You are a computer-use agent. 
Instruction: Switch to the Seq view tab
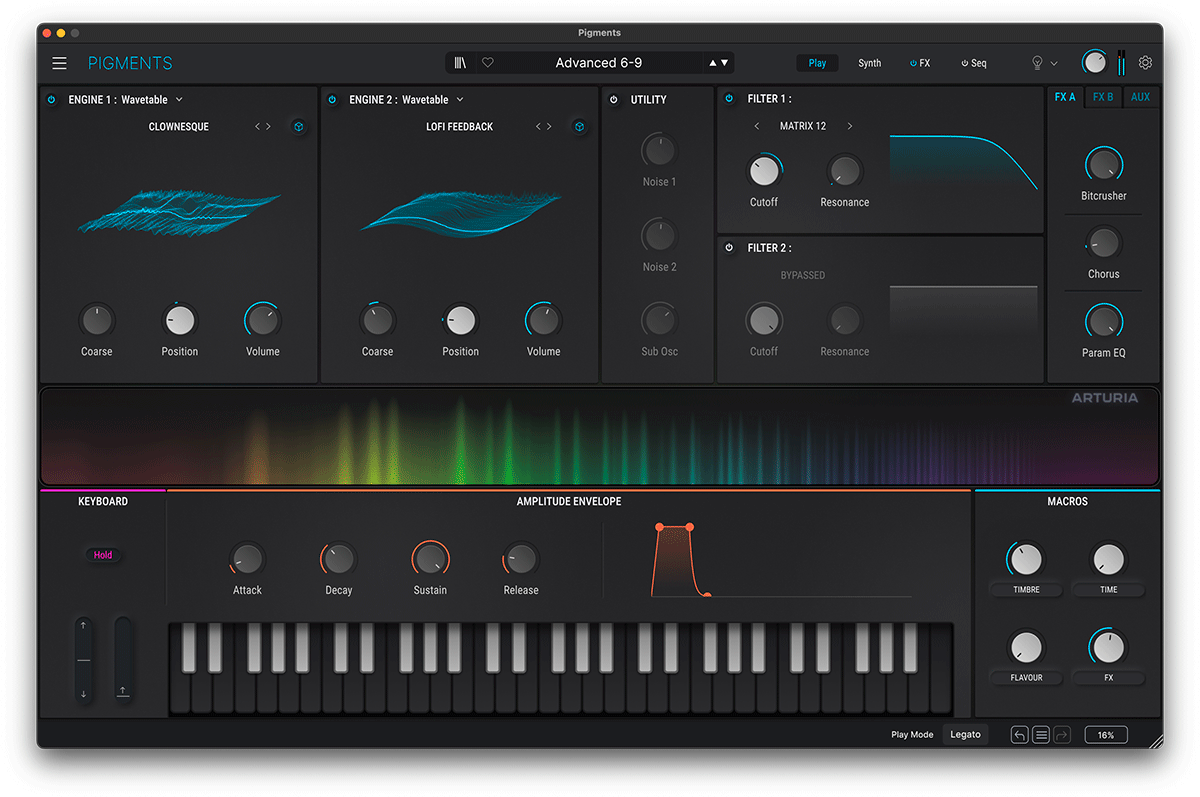pyautogui.click(x=974, y=63)
